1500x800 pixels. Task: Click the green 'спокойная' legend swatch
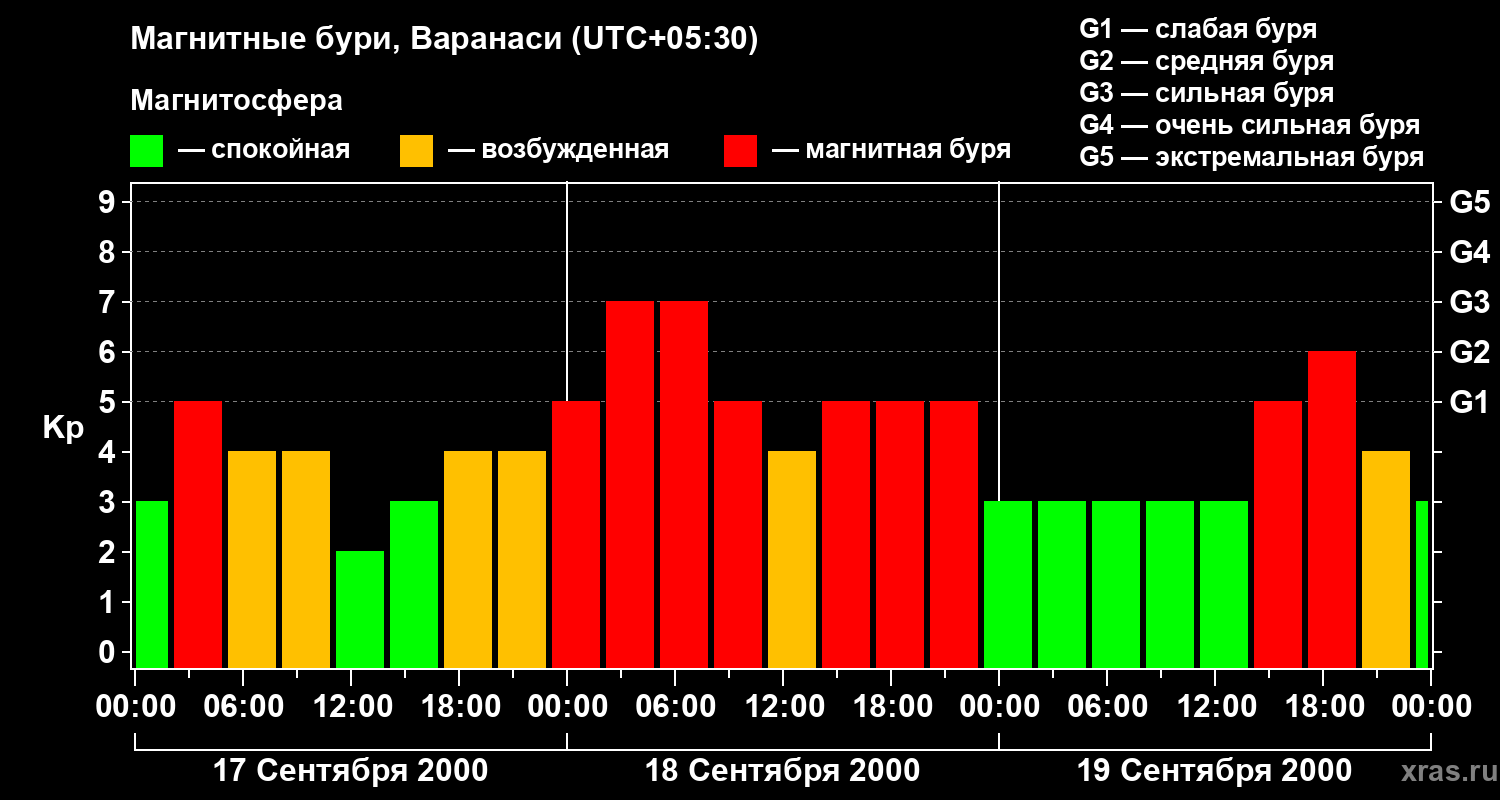[x=146, y=151]
